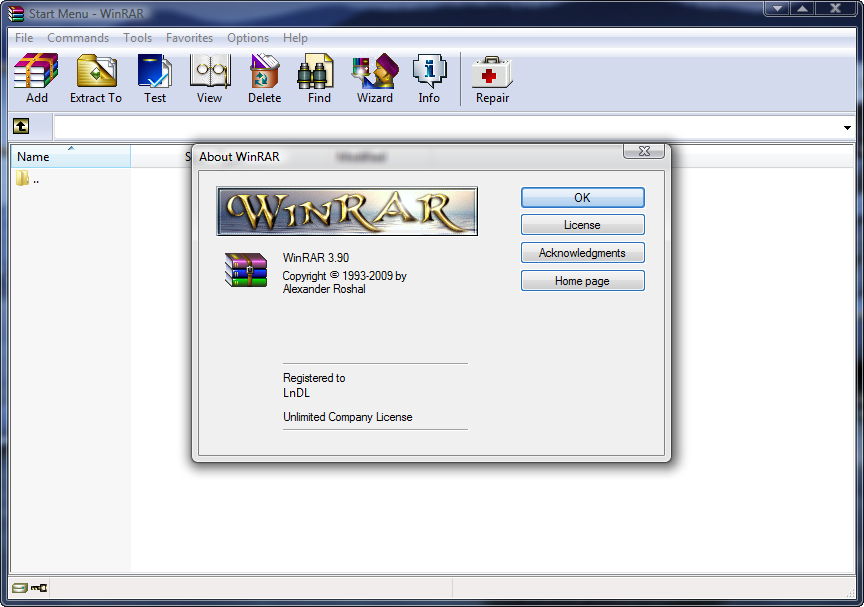Click the Test archive toolbar icon
Image resolution: width=864 pixels, height=607 pixels.
[155, 78]
